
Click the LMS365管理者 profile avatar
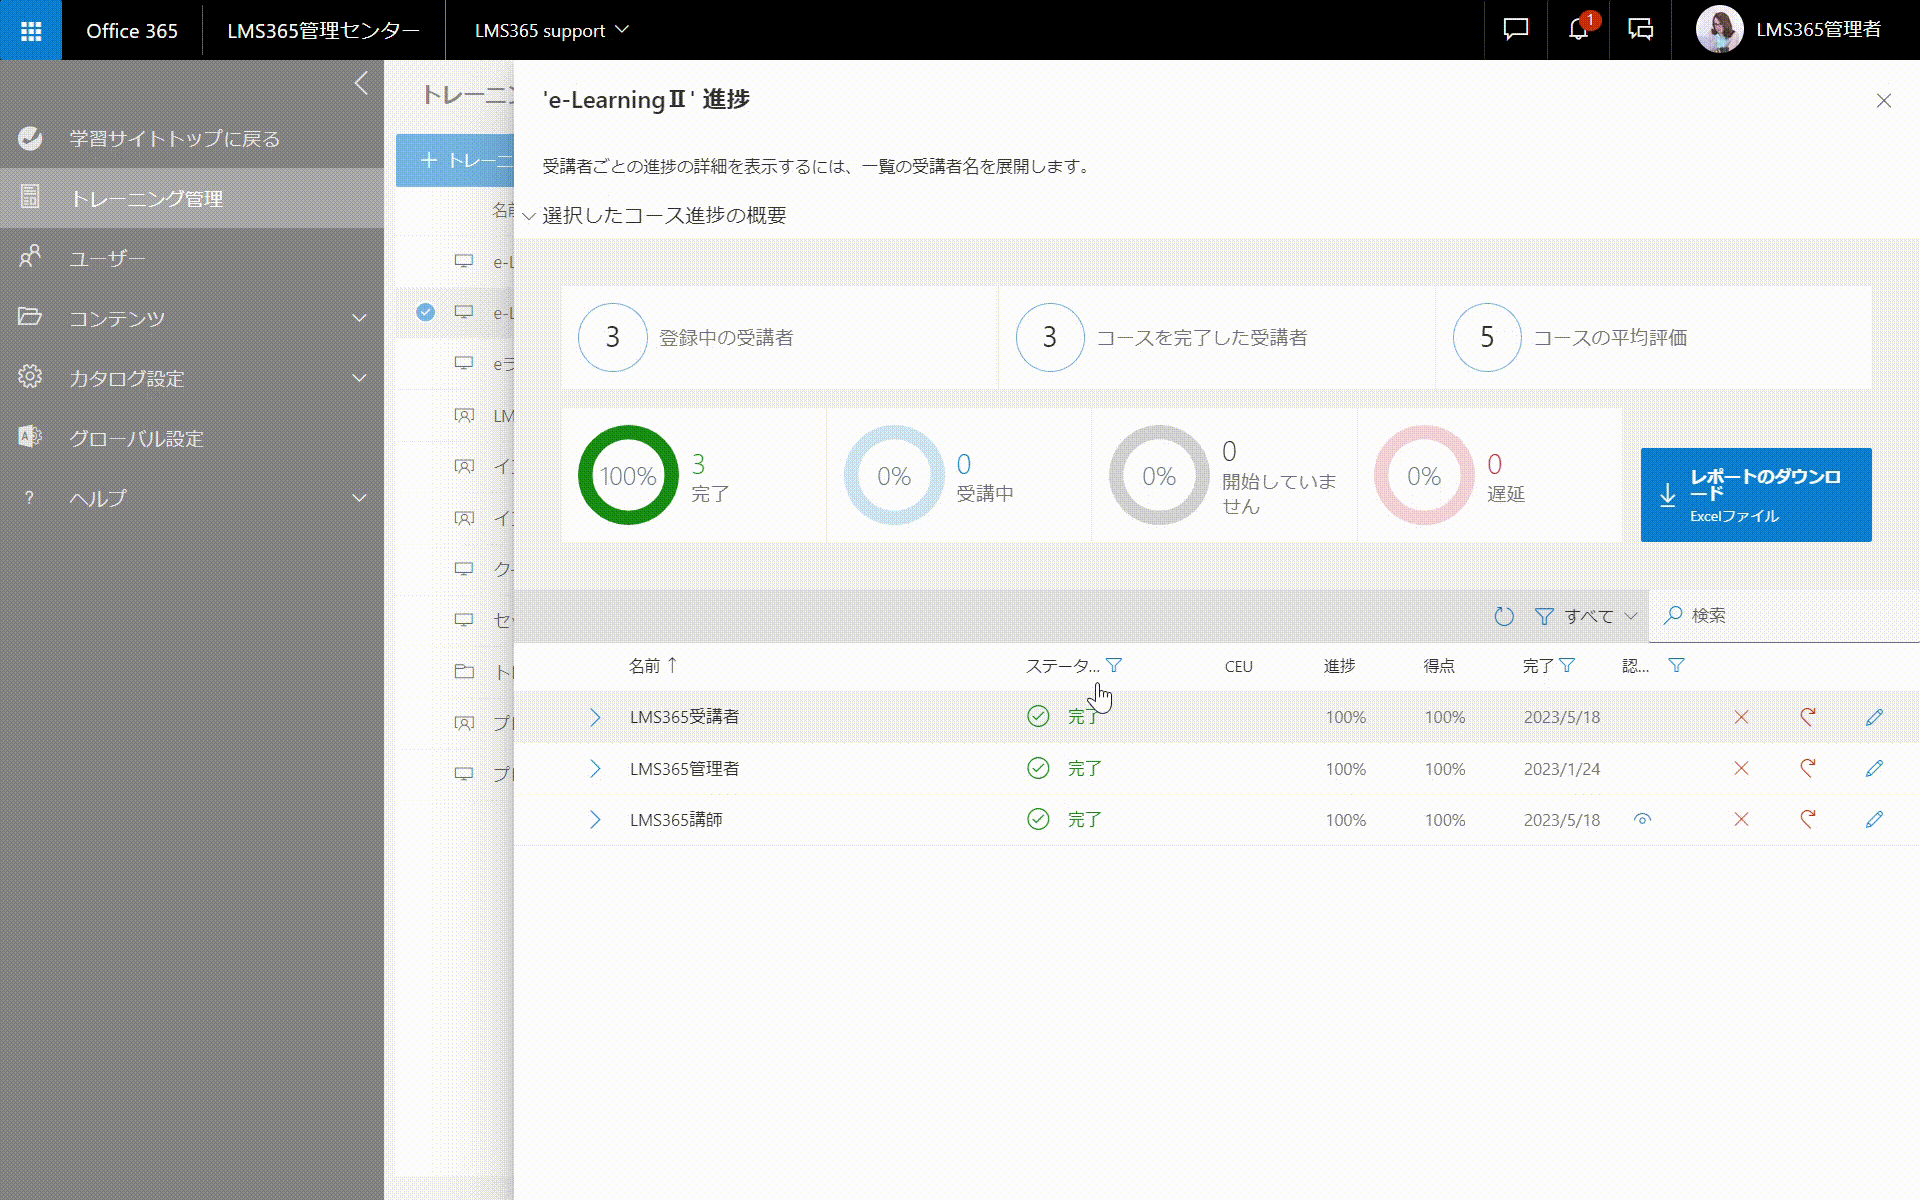coord(1719,30)
